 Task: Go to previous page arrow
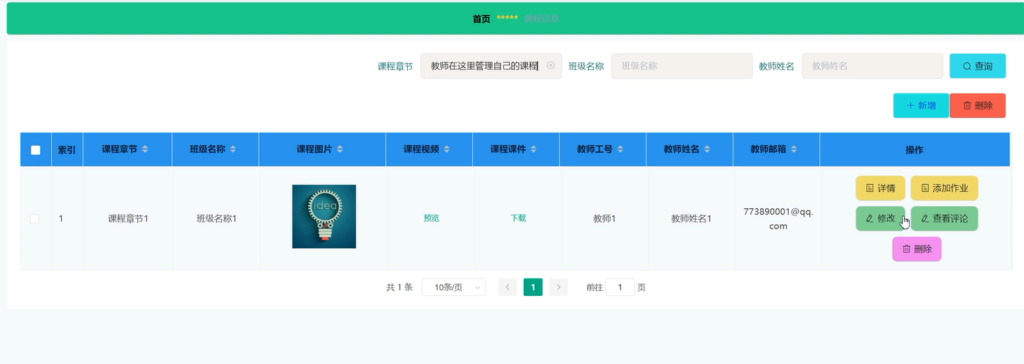507,288
